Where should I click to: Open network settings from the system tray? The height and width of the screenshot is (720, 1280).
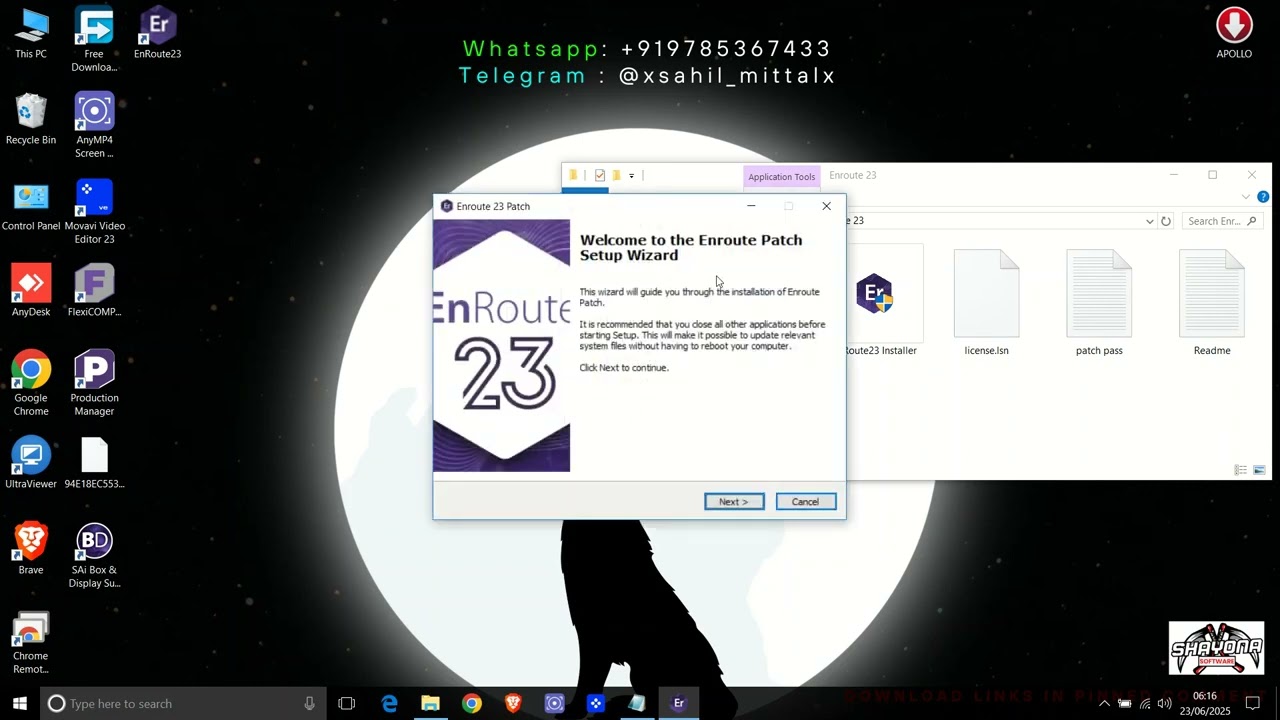1145,704
